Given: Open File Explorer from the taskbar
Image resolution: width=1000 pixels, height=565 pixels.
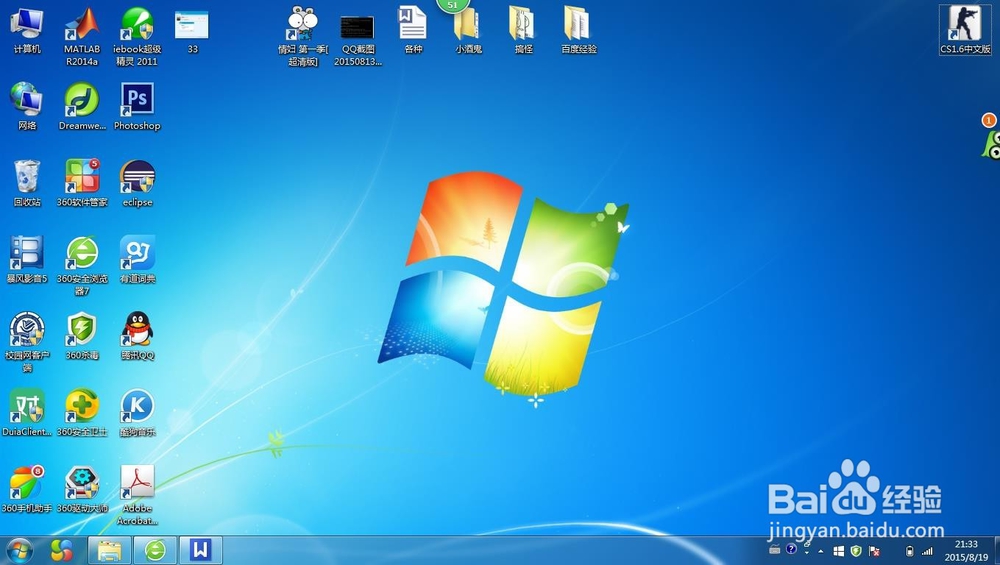Looking at the screenshot, I should 110,550.
